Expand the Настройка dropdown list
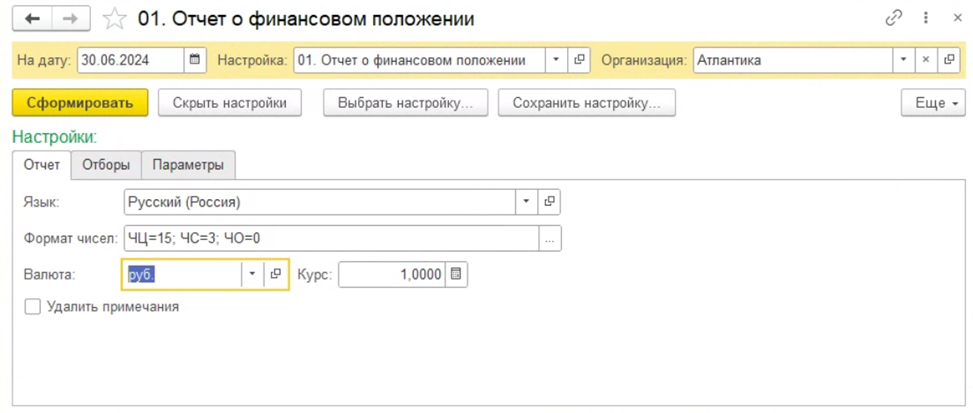Image resolution: width=973 pixels, height=413 pixels. 557,60
